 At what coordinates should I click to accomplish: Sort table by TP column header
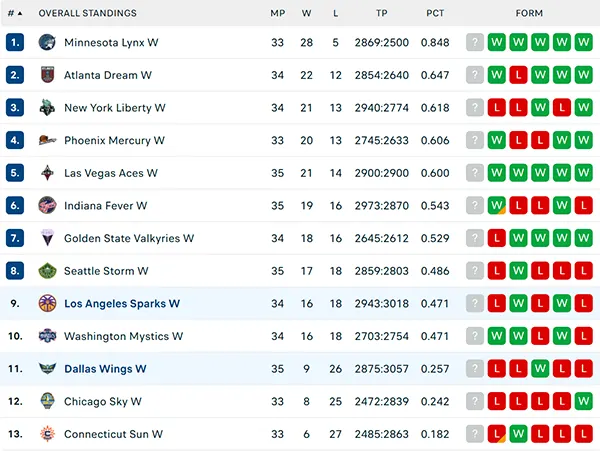pos(382,13)
